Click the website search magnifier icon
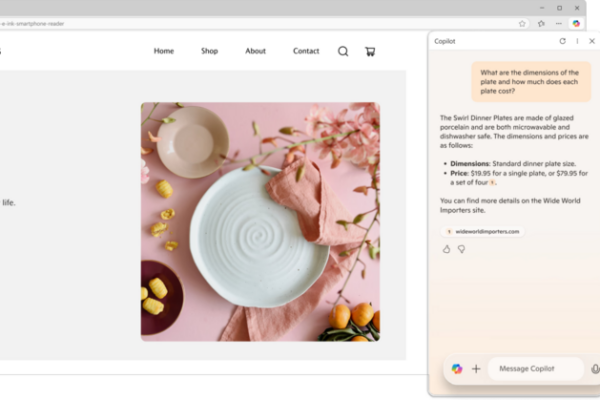600x400 pixels. [343, 51]
